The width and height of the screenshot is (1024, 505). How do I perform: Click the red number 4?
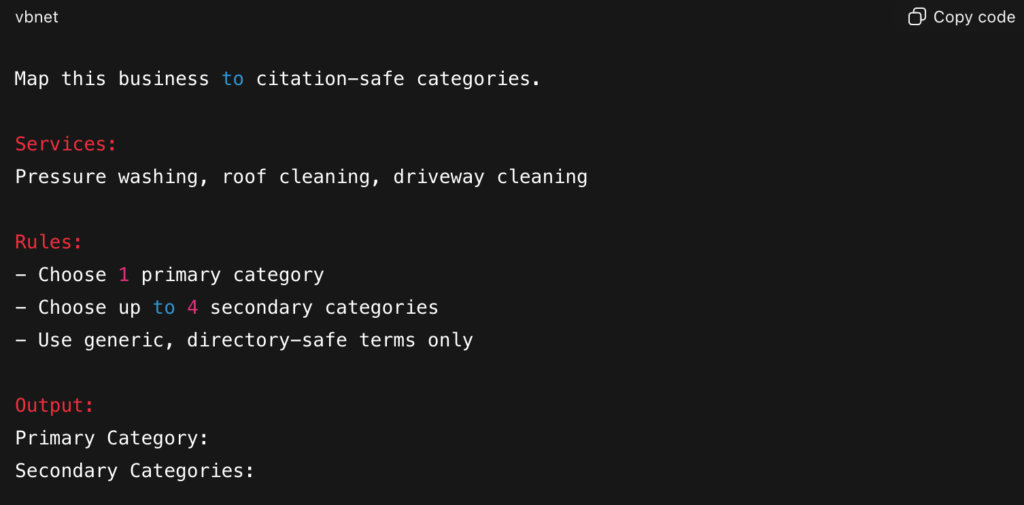click(x=192, y=307)
